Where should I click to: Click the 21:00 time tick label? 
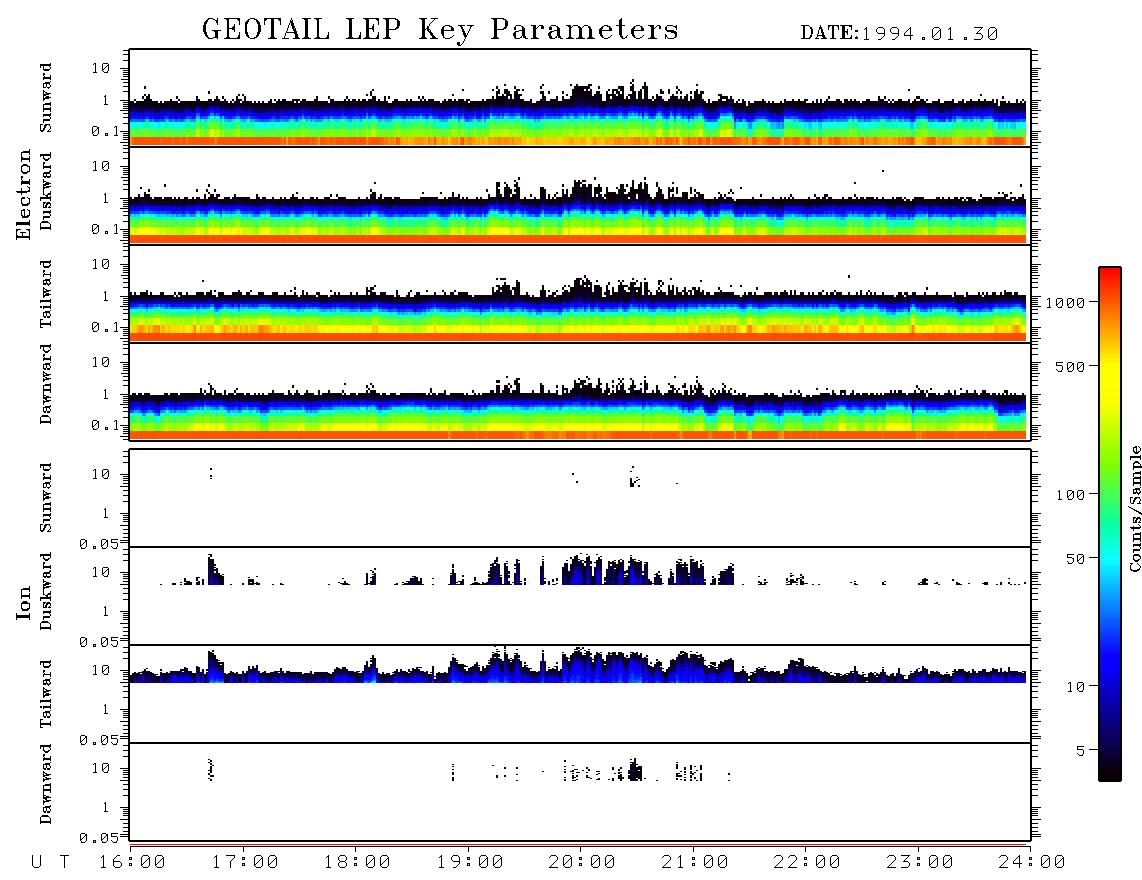[x=695, y=863]
